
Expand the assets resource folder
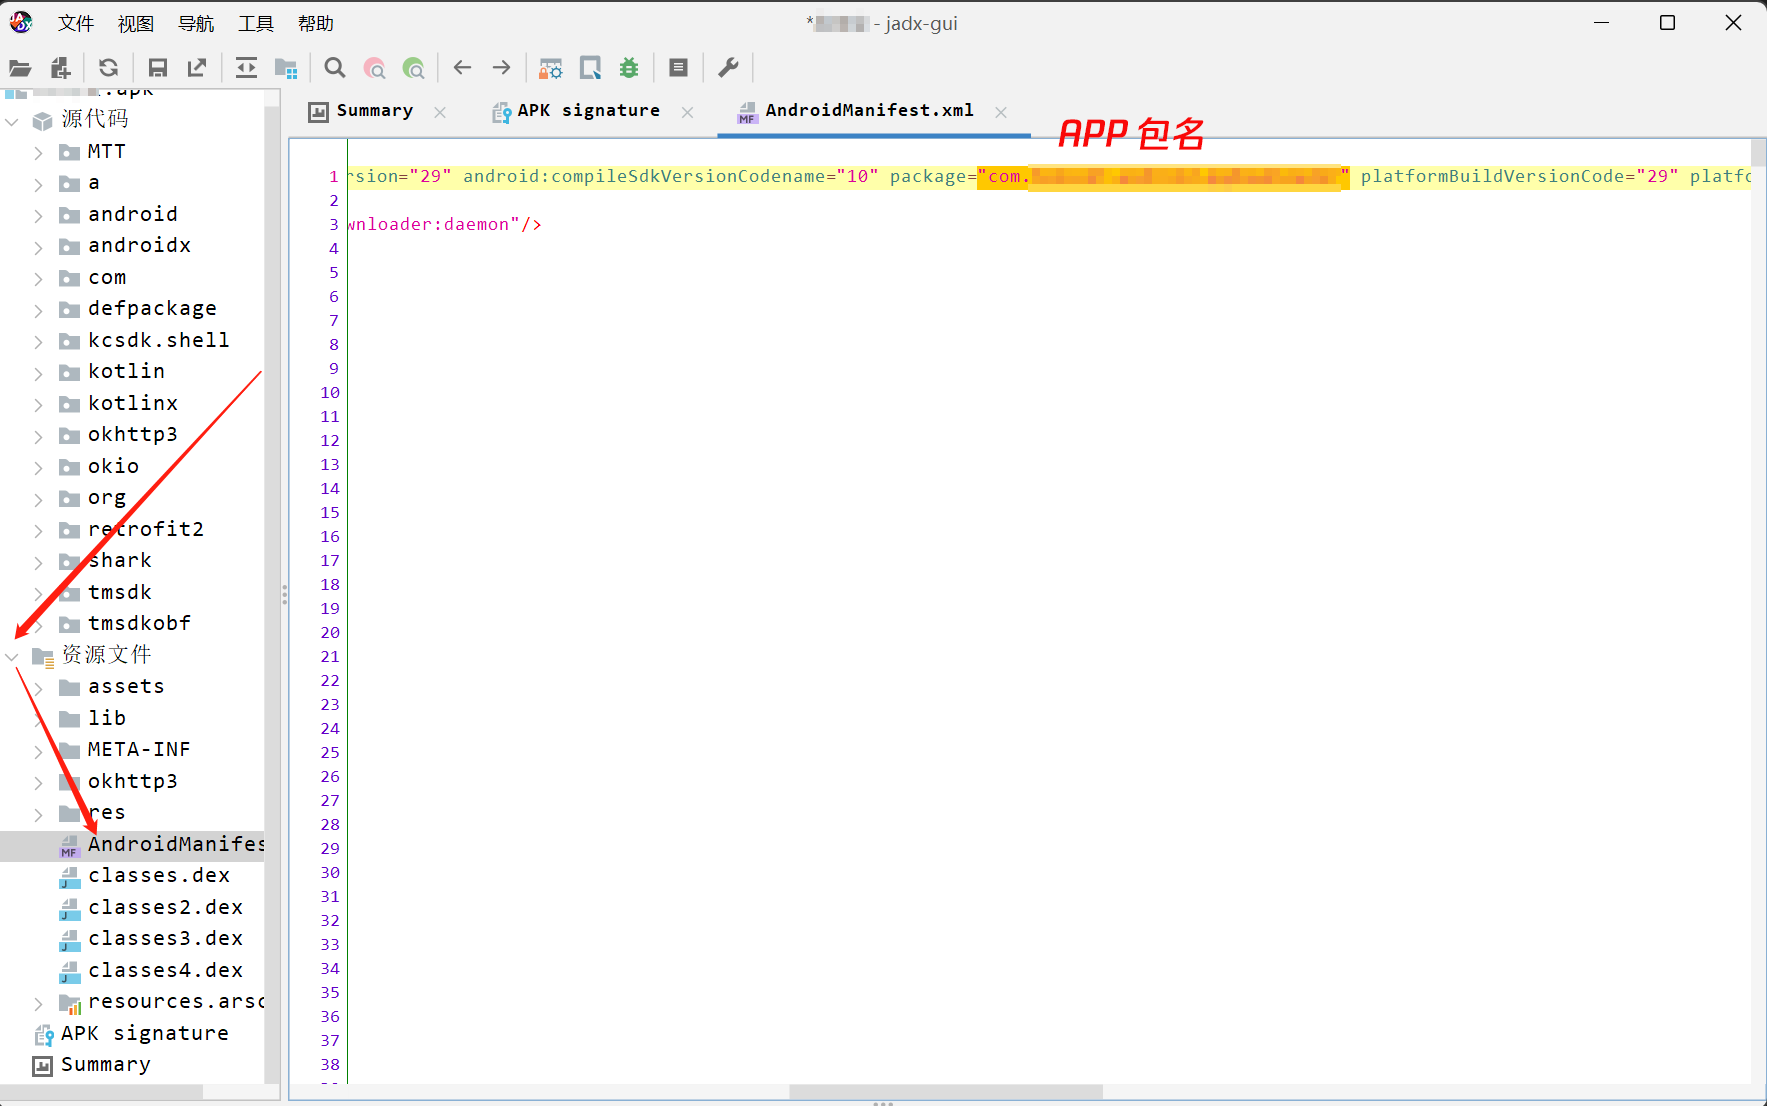(x=37, y=686)
